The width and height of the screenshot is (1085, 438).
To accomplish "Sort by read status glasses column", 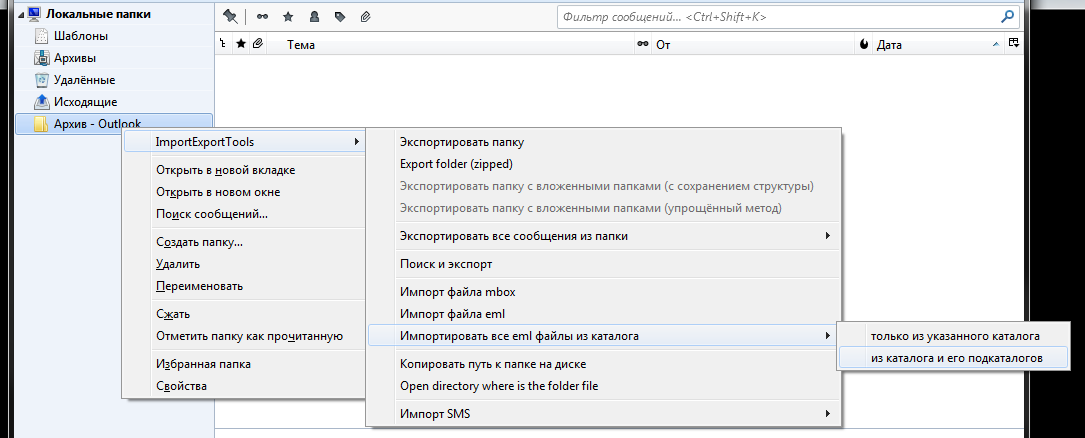I will pyautogui.click(x=644, y=44).
